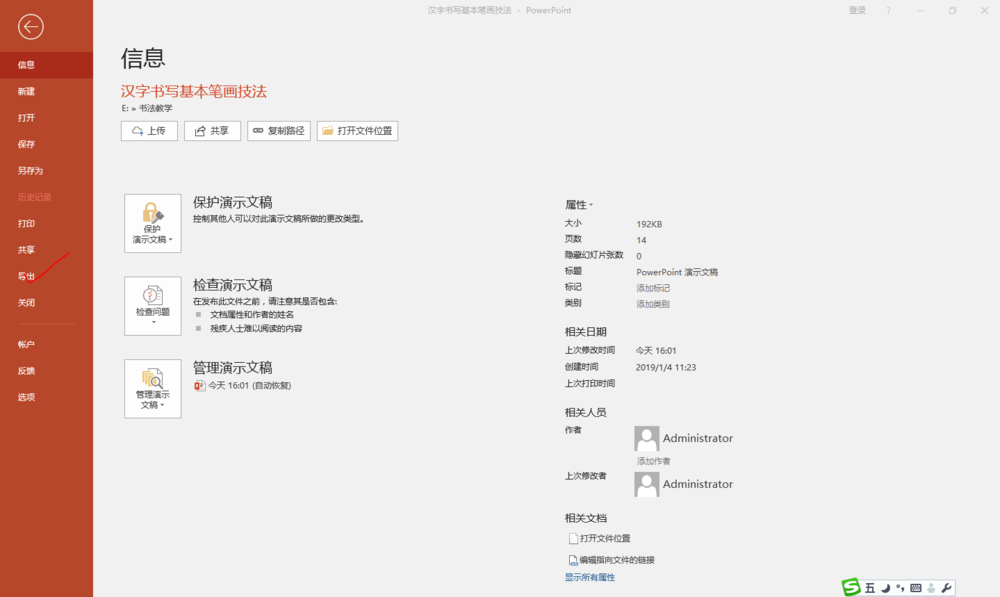The height and width of the screenshot is (597, 1000).
Task: Click the 共享 button under the file path
Action: coord(212,131)
